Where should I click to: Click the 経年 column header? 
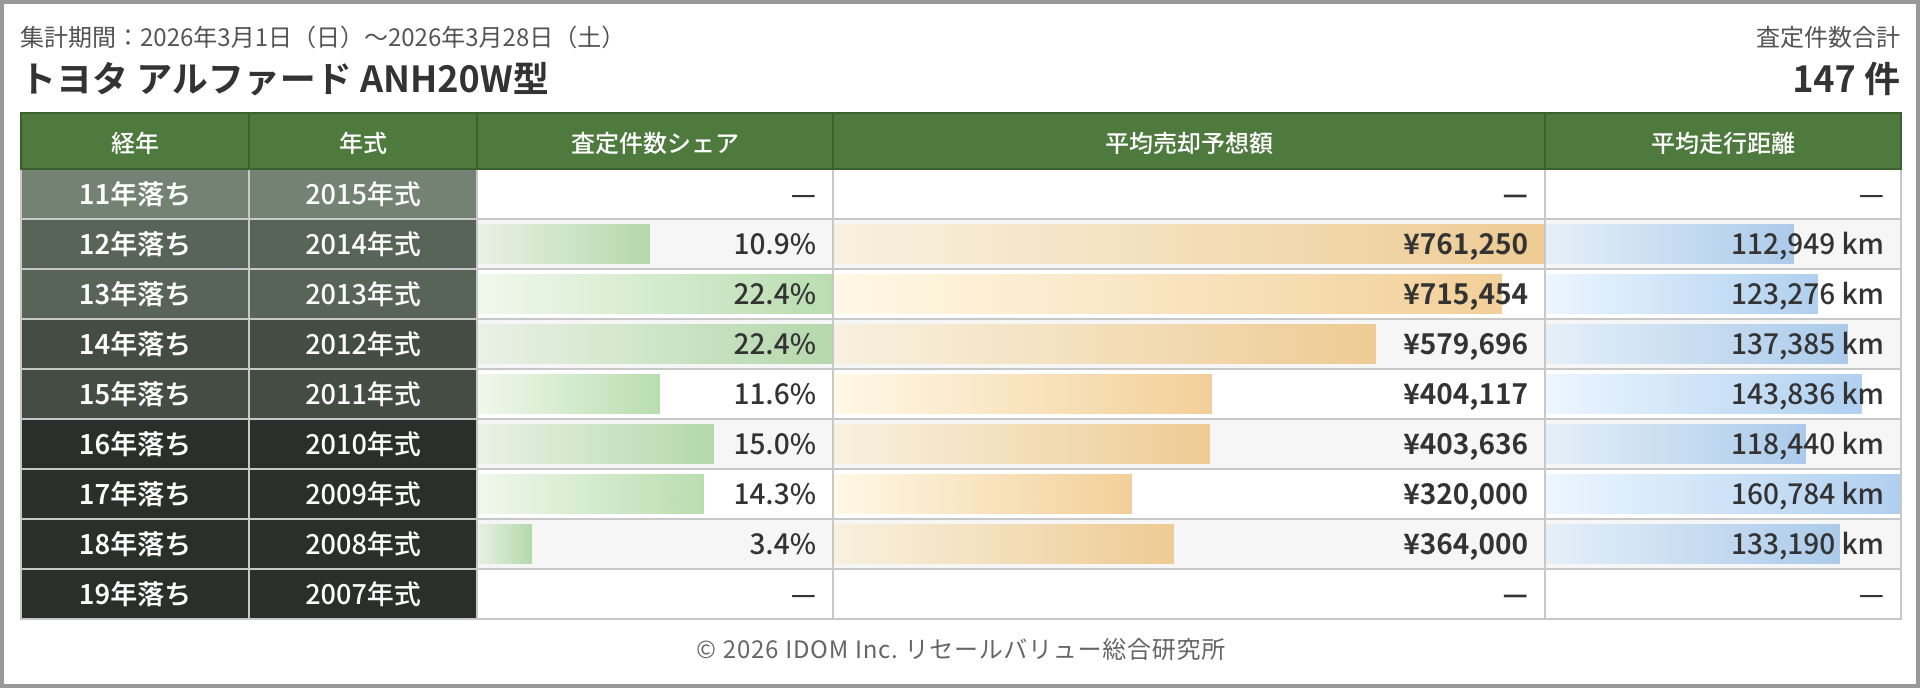point(135,143)
